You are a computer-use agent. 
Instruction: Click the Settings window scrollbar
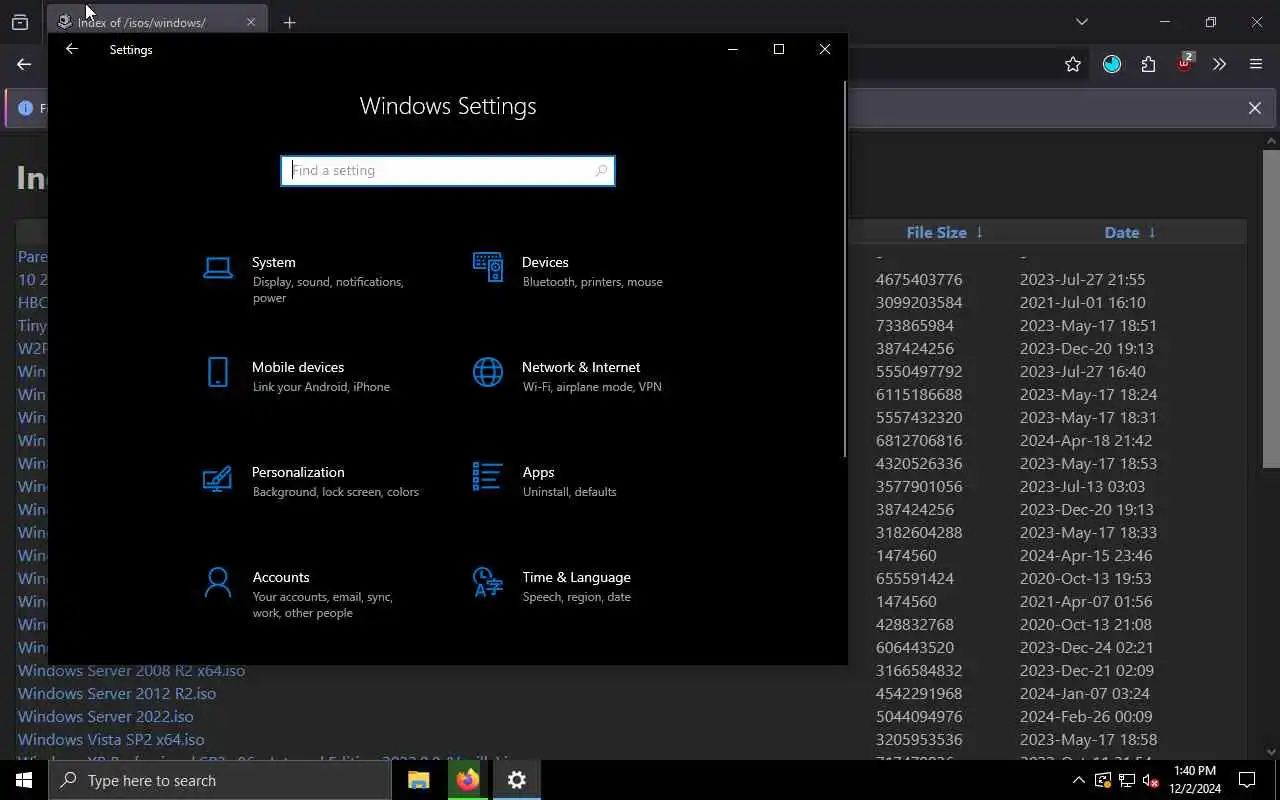click(845, 270)
